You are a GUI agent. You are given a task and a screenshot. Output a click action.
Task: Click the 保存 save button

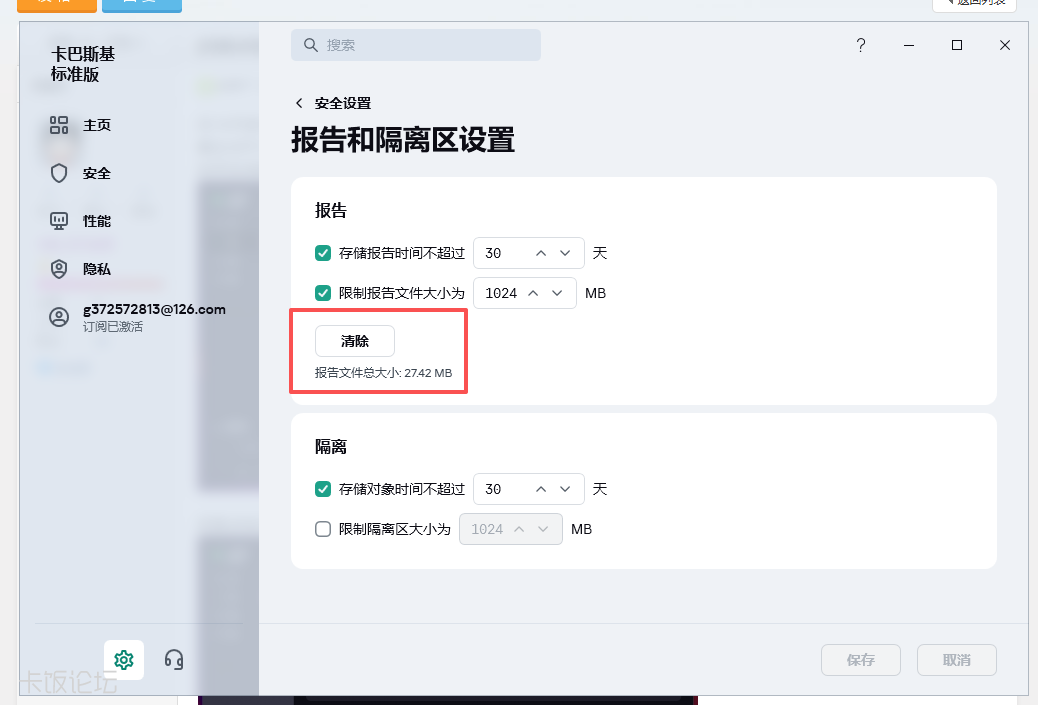861,660
